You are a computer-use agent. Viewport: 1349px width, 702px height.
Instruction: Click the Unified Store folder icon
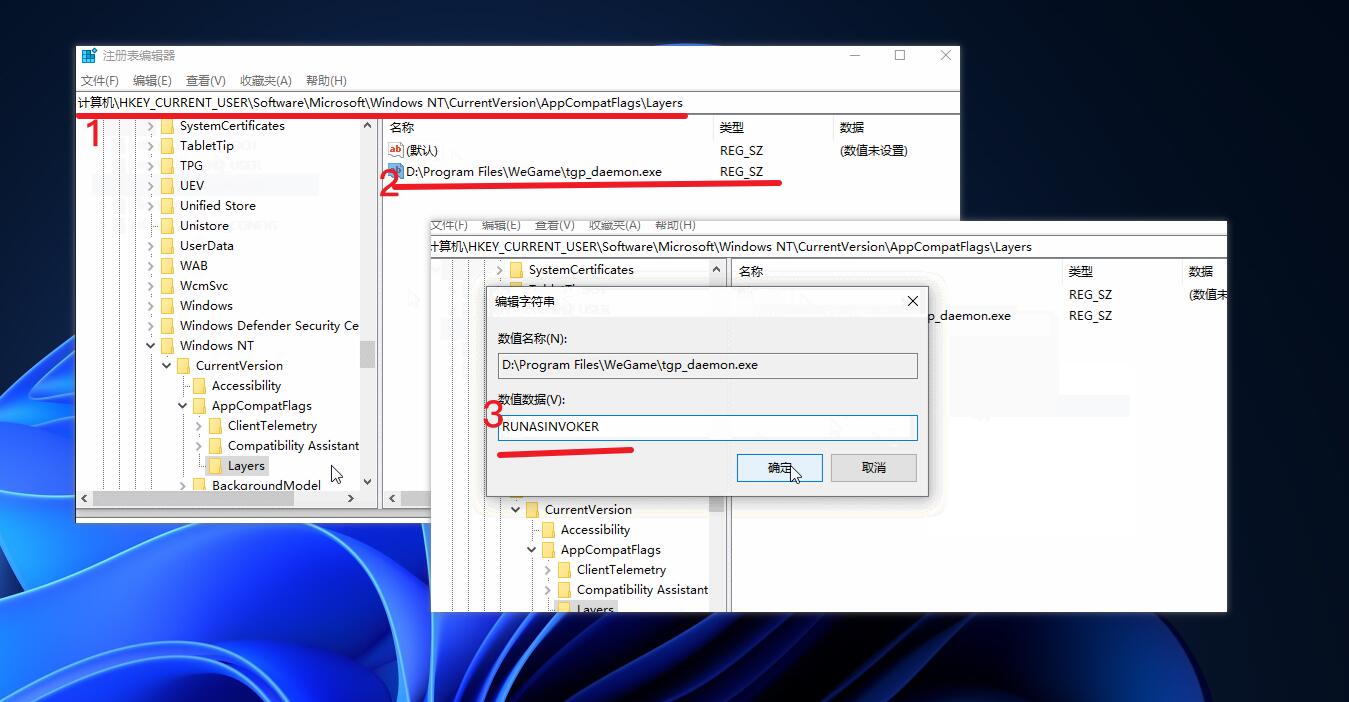(x=167, y=206)
